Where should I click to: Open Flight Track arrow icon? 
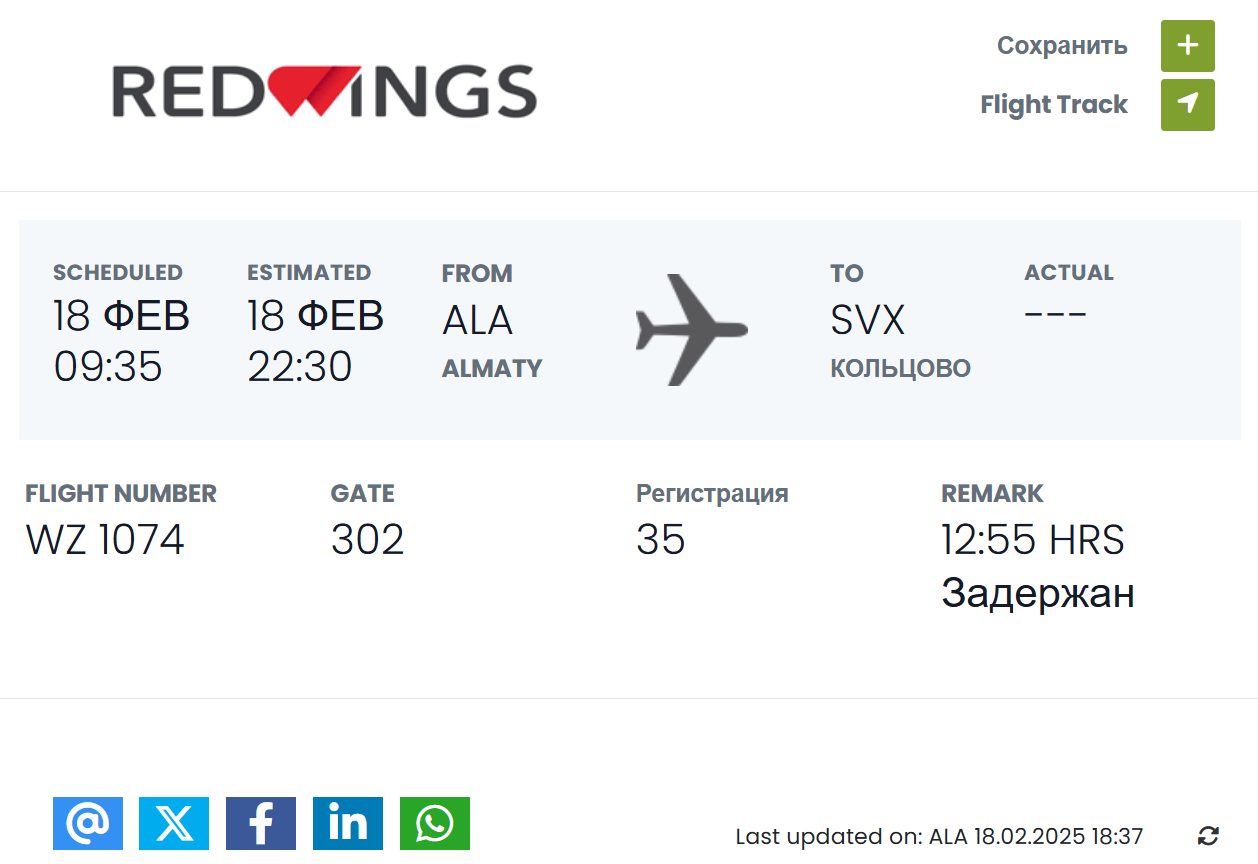1187,104
